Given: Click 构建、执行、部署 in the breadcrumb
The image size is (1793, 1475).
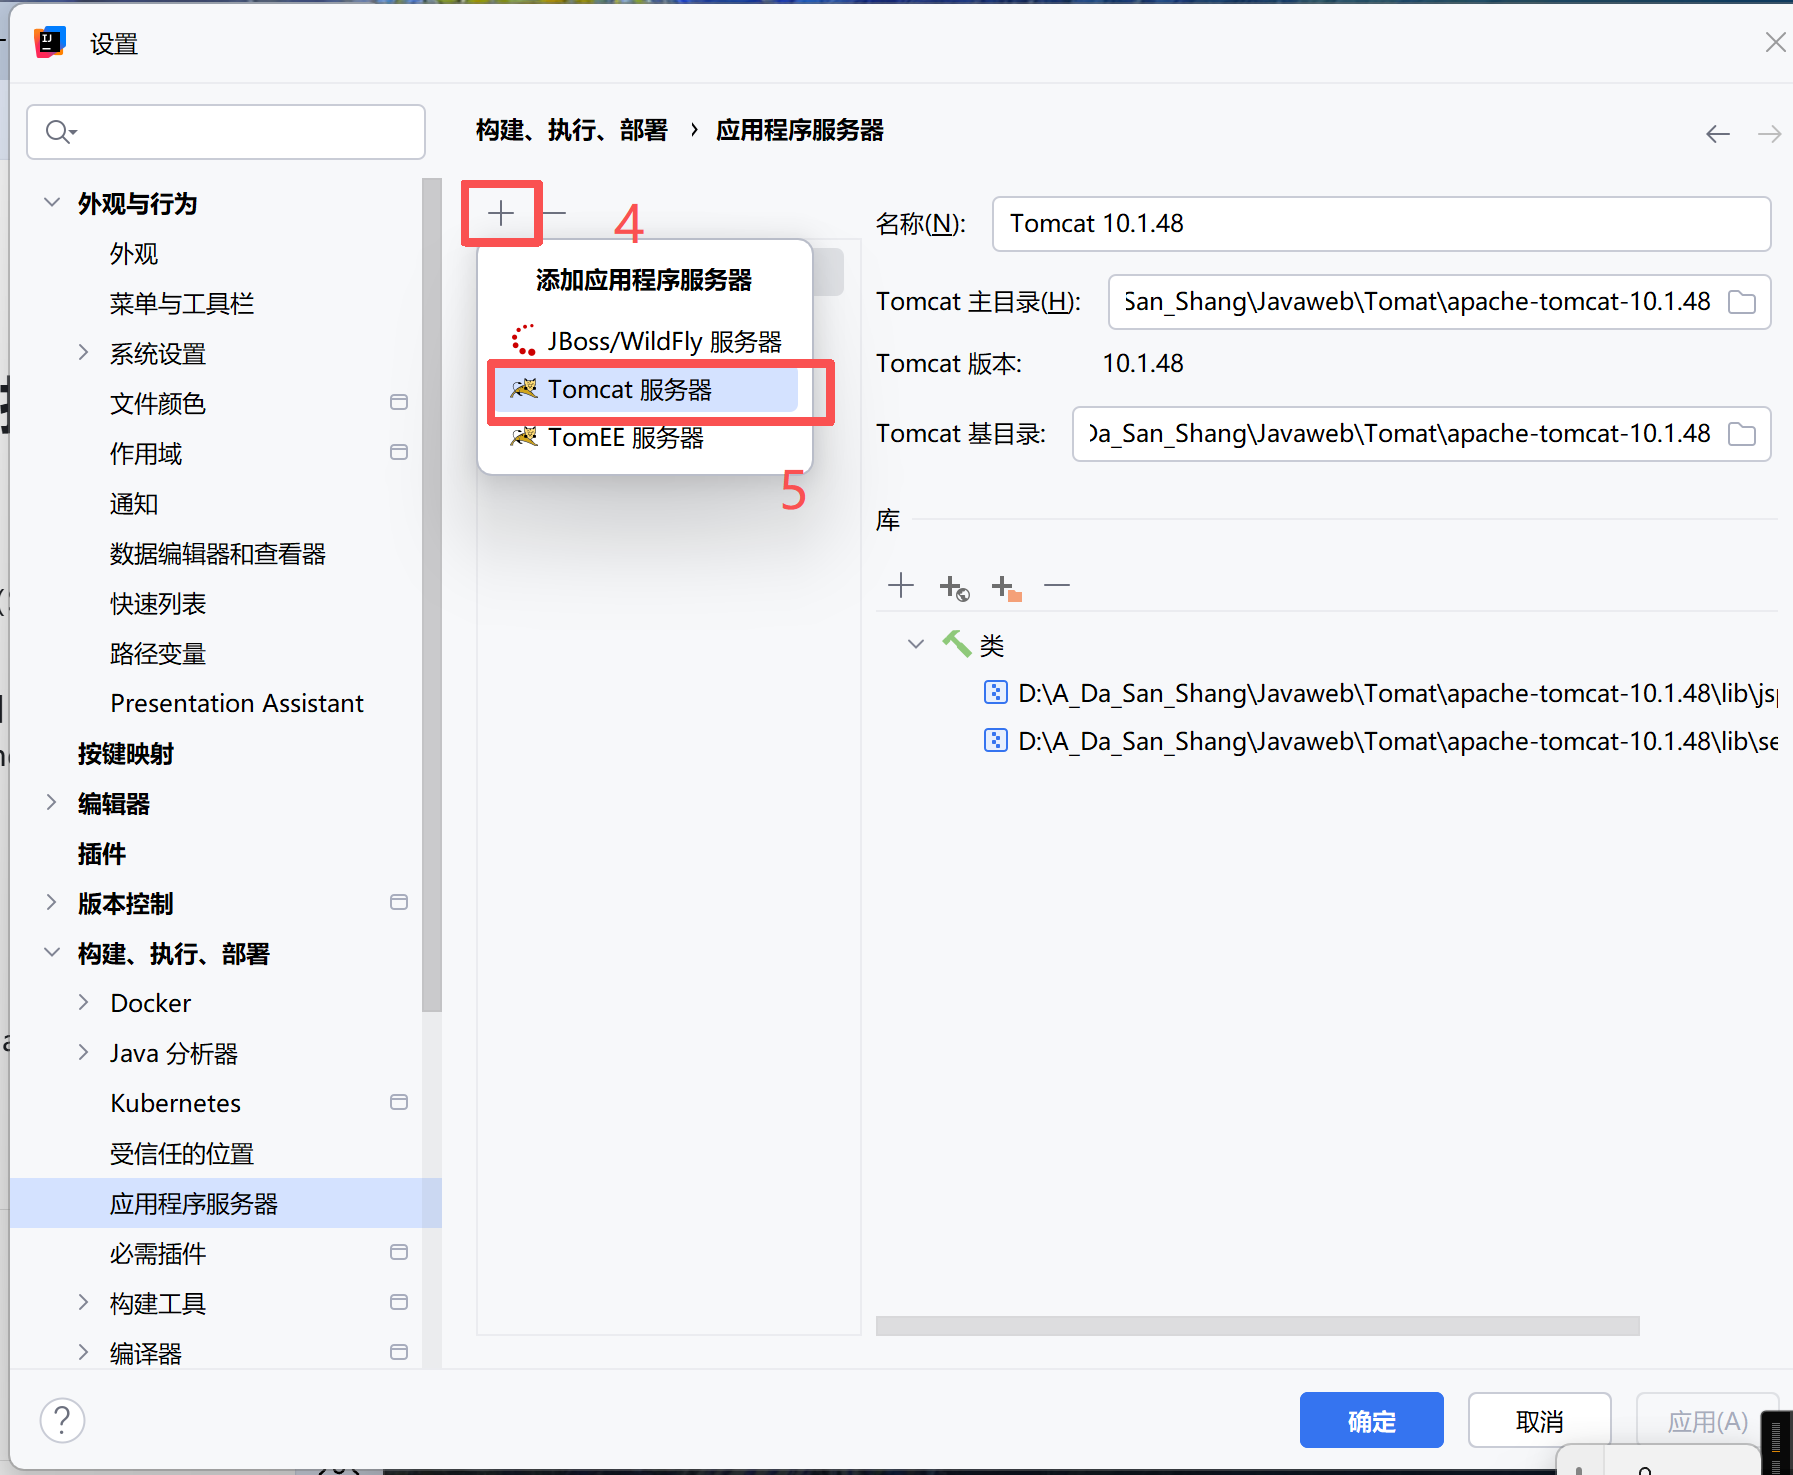Looking at the screenshot, I should coord(572,131).
